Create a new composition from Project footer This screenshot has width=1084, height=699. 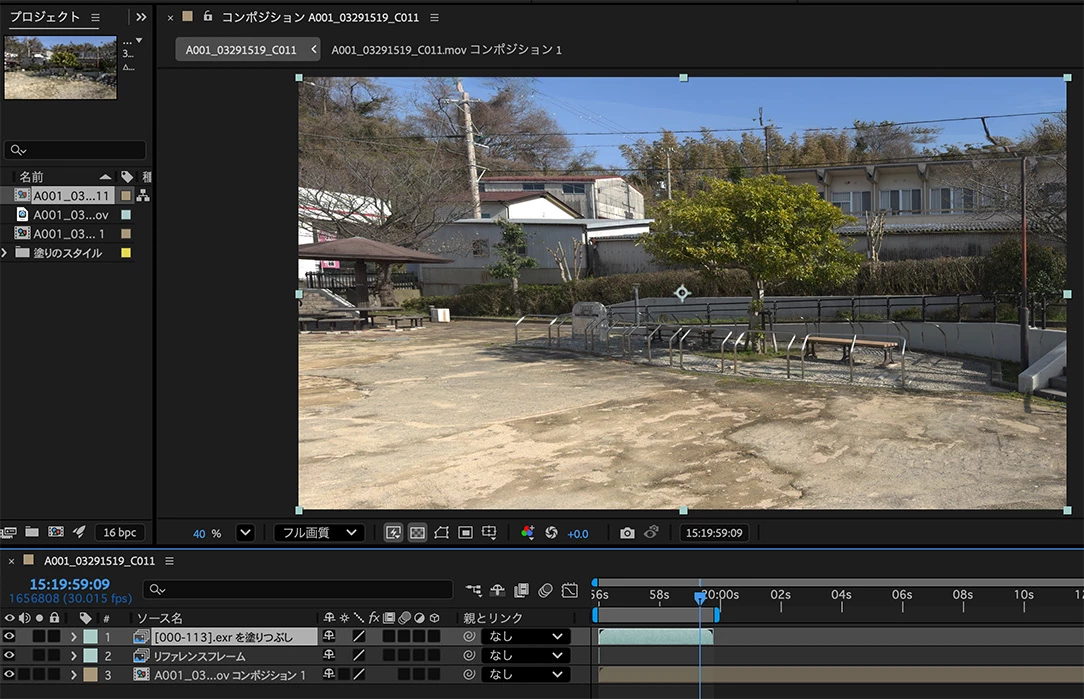tap(56, 532)
